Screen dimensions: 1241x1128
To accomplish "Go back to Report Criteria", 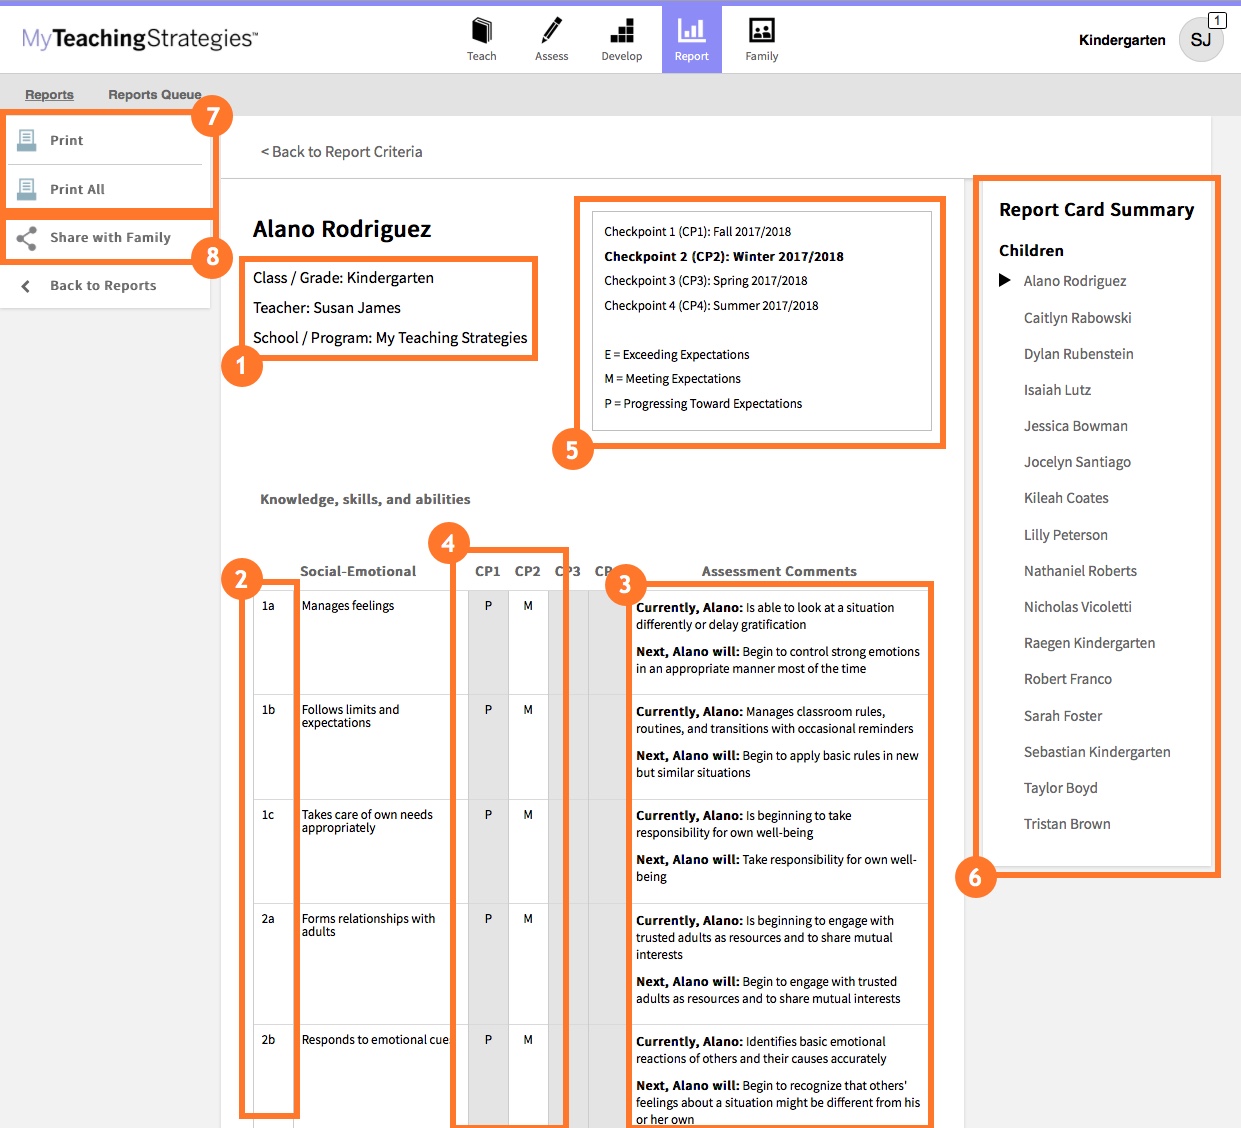I will pos(341,152).
